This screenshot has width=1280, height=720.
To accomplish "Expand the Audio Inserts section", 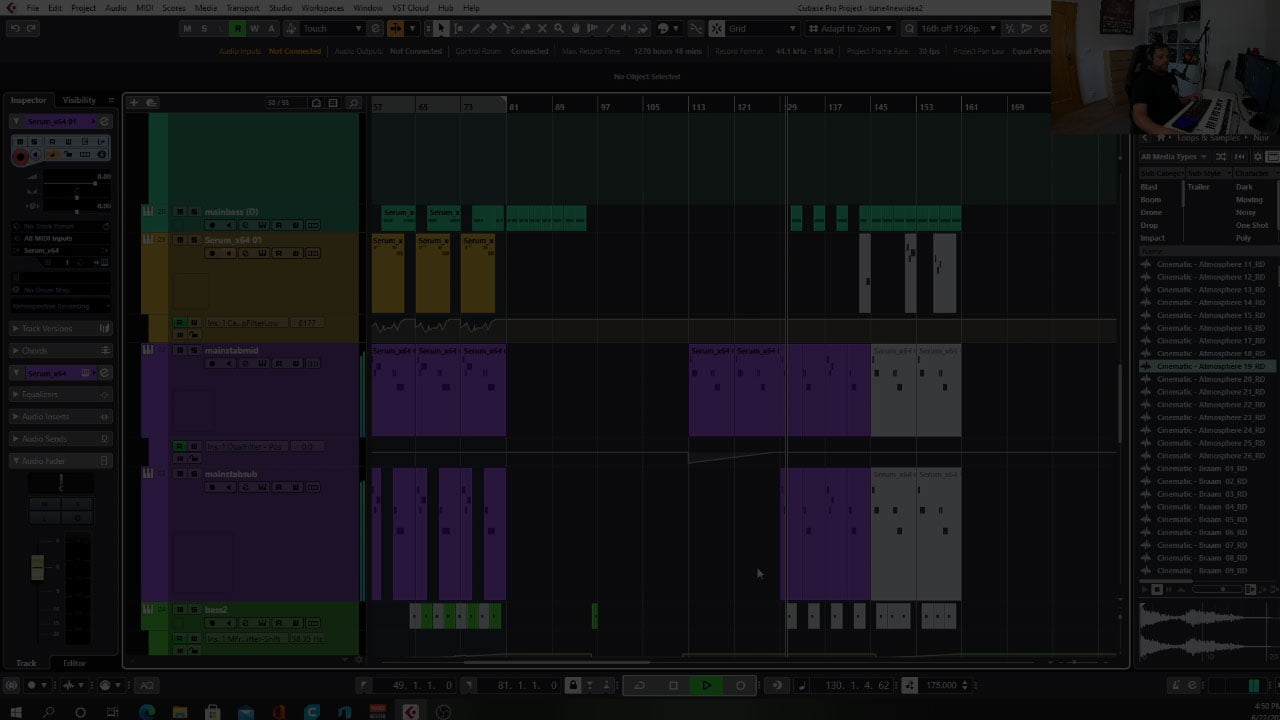I will click(61, 416).
